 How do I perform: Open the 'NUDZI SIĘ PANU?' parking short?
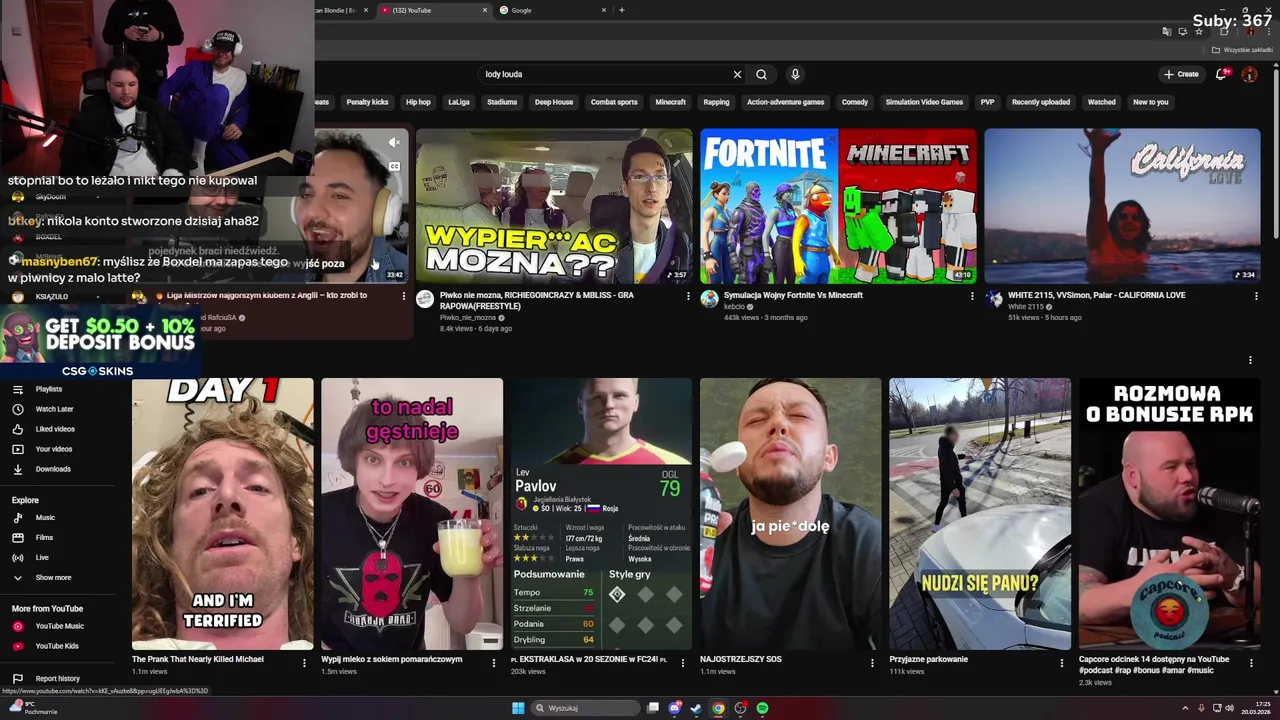tap(980, 514)
